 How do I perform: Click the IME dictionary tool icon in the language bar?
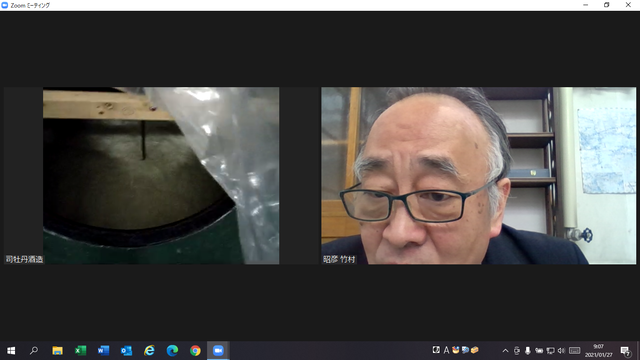[x=465, y=350]
